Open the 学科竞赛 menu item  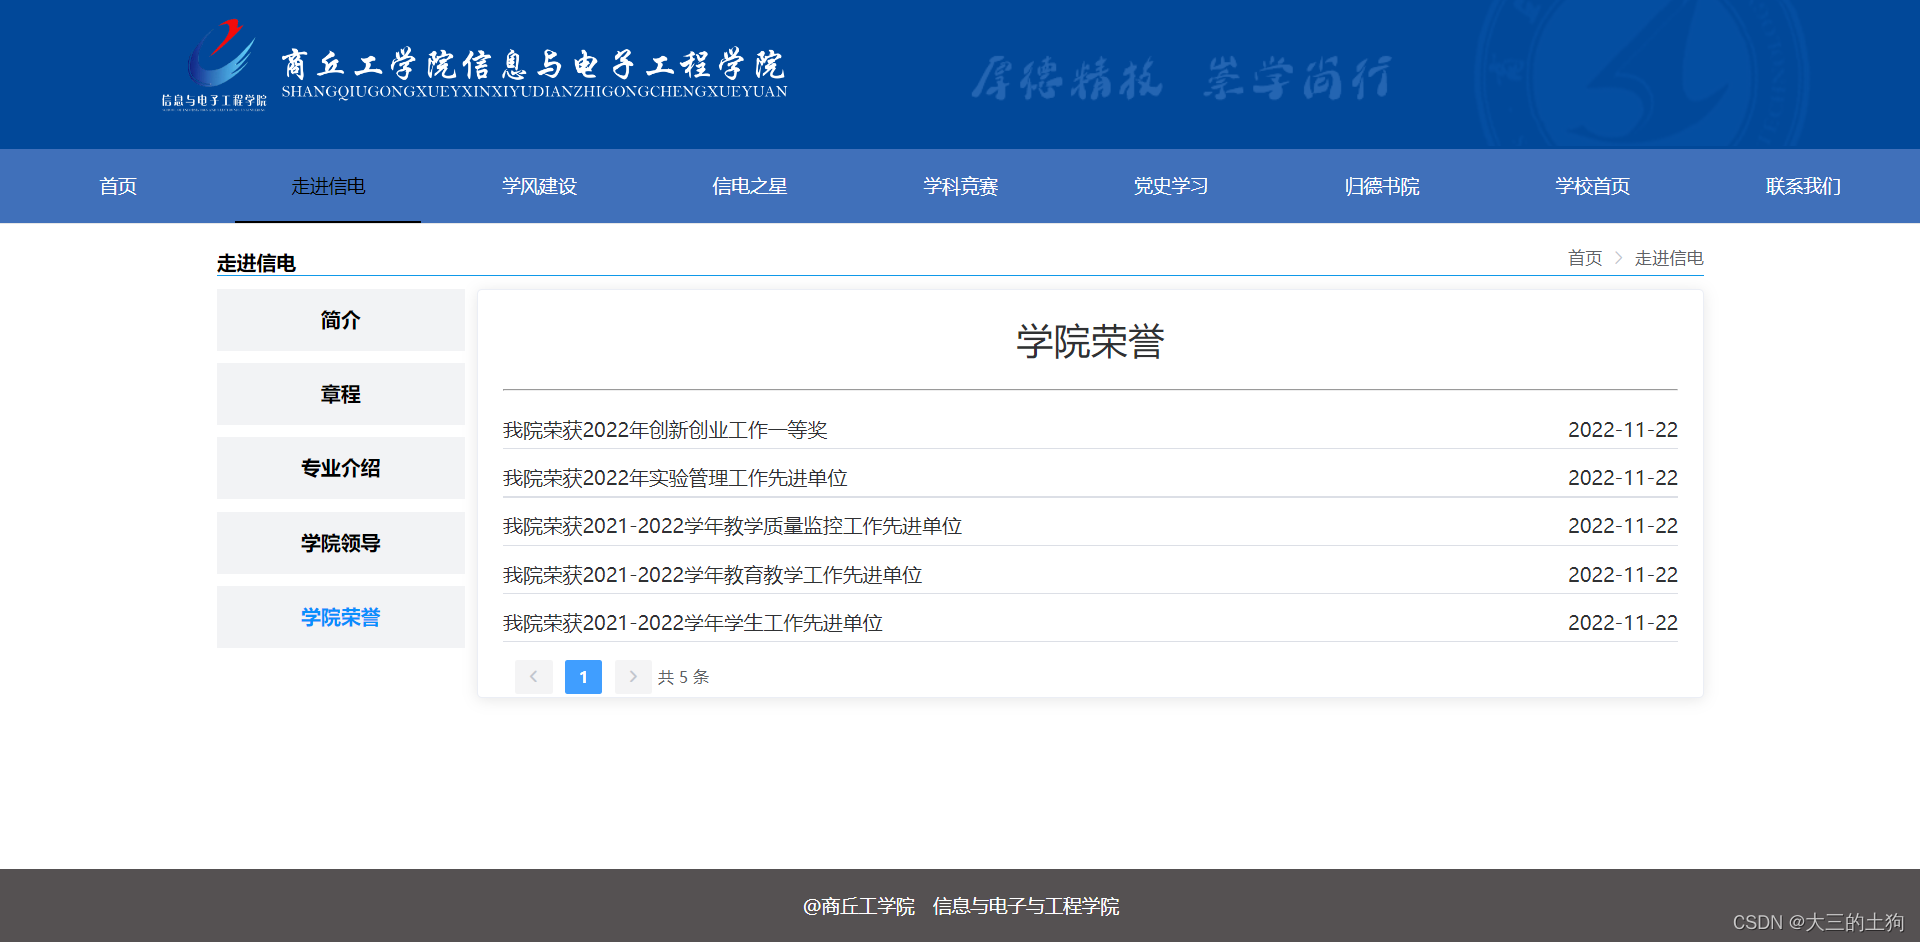(x=960, y=186)
